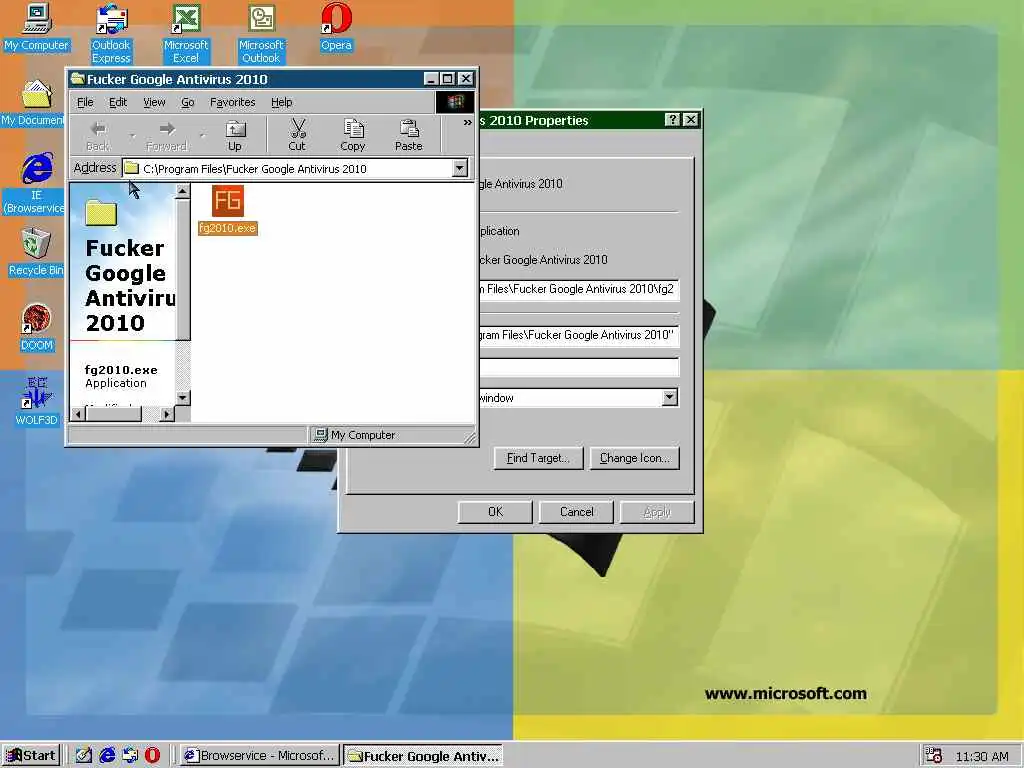Click the Start button
The image size is (1024, 768).
pyautogui.click(x=31, y=756)
